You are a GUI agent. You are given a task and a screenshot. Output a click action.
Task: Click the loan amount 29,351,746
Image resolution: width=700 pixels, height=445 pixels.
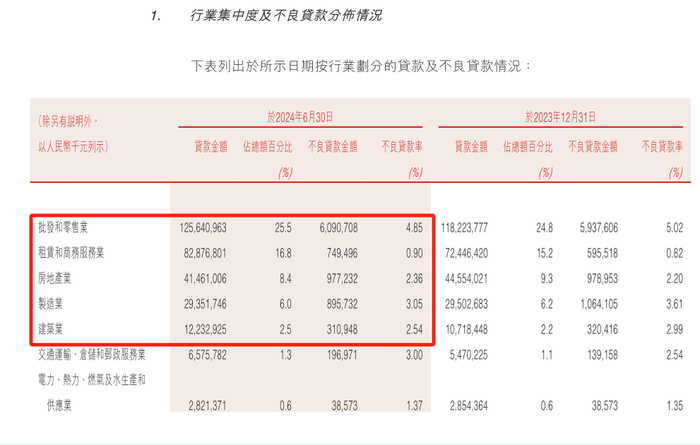point(205,304)
